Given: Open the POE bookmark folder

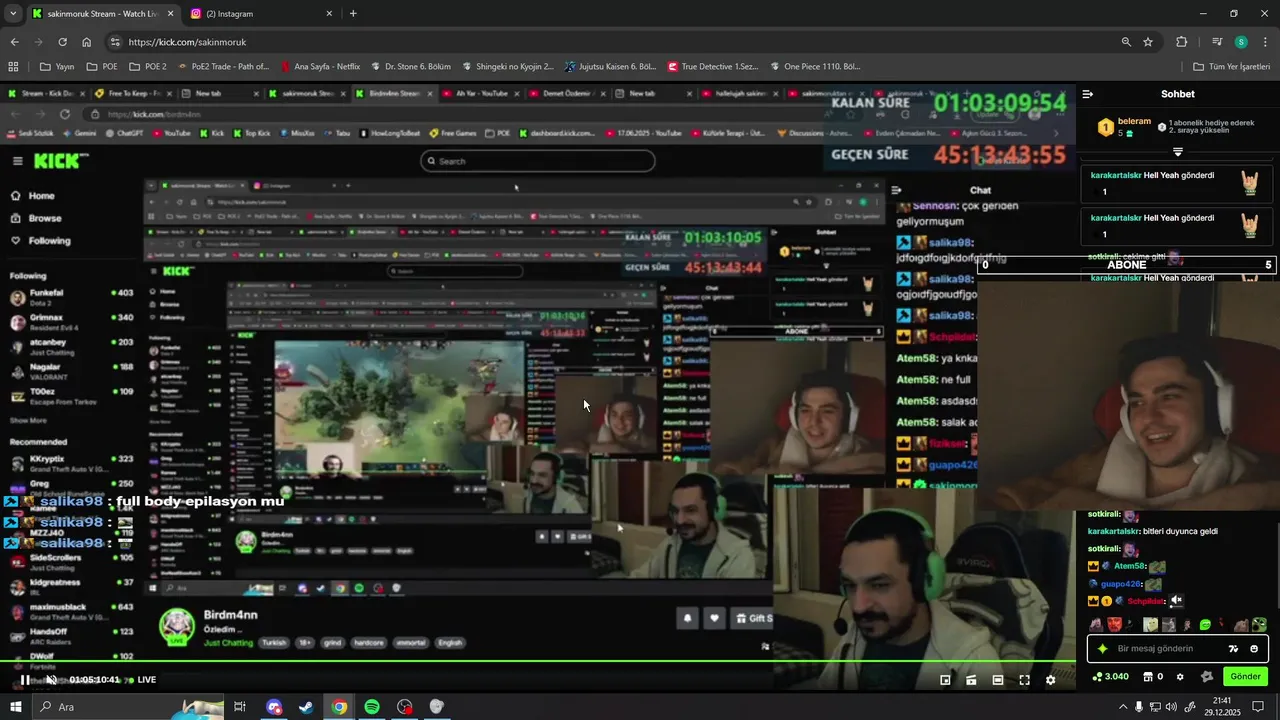Looking at the screenshot, I should coord(102,67).
